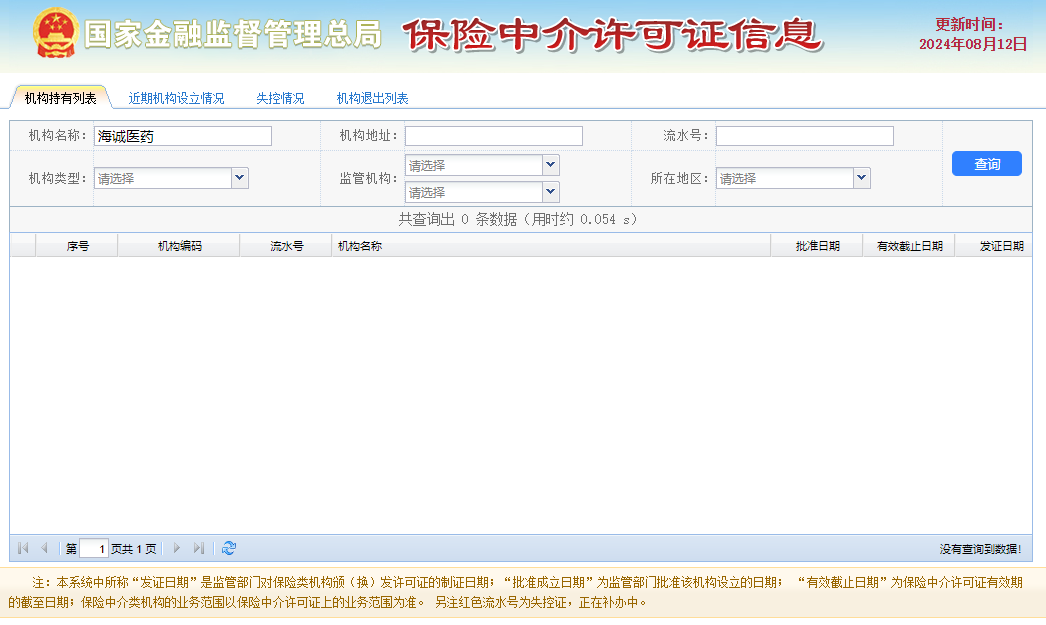1046x625 pixels.
Task: Click the 机构名称 input field
Action: (x=182, y=136)
